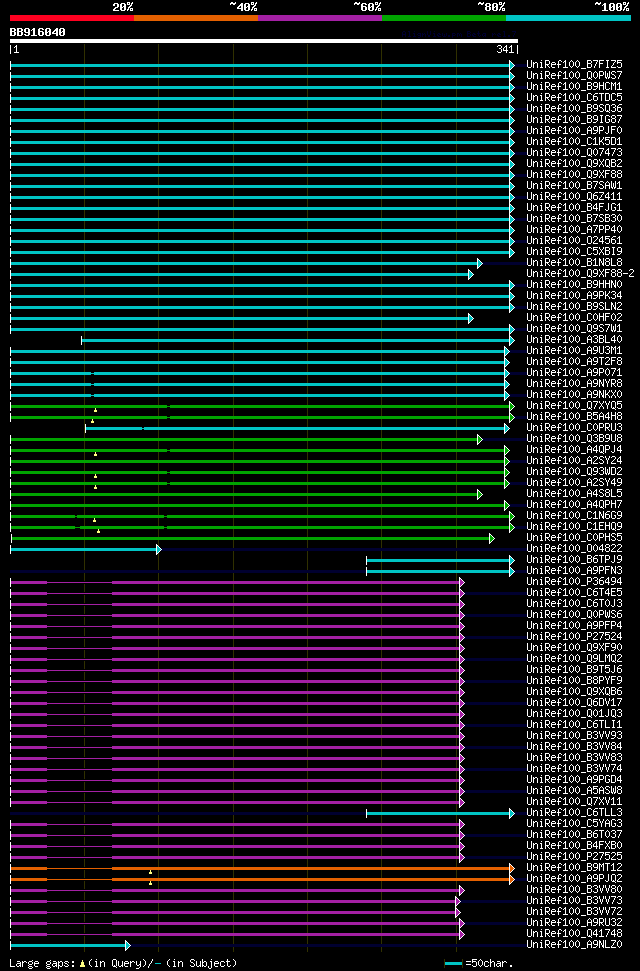
Task: Click the purple ~60% identity legend segment
Action: tap(320, 18)
